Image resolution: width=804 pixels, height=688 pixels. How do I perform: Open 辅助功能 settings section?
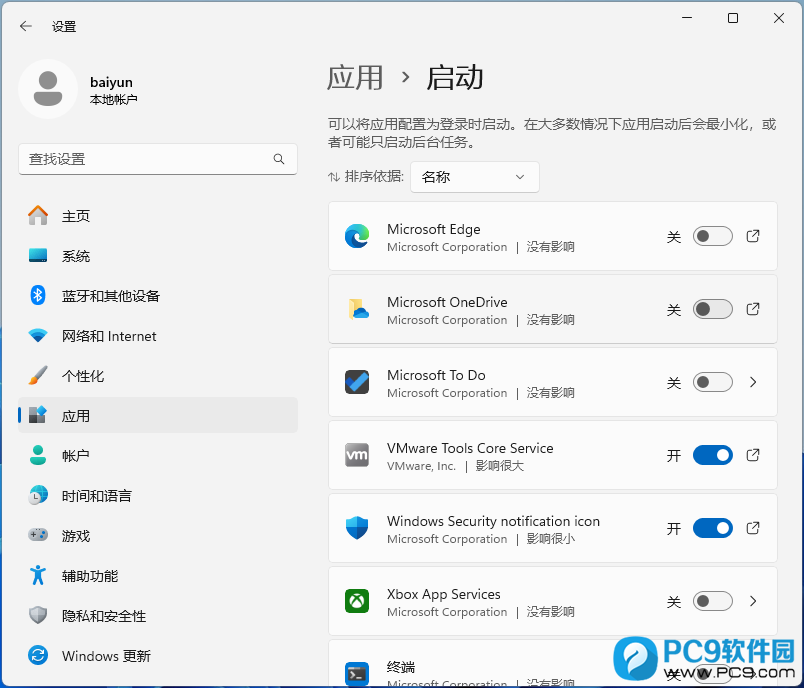click(x=158, y=575)
